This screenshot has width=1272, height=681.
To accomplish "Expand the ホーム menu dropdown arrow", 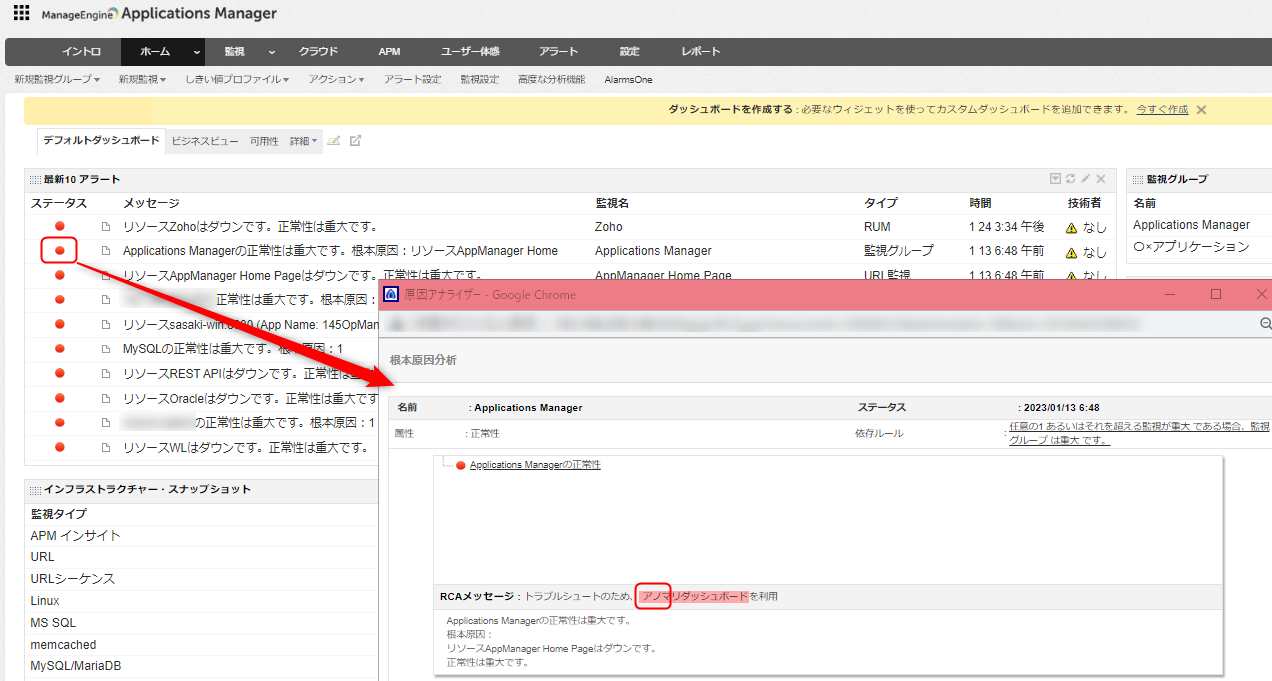I will coord(197,52).
